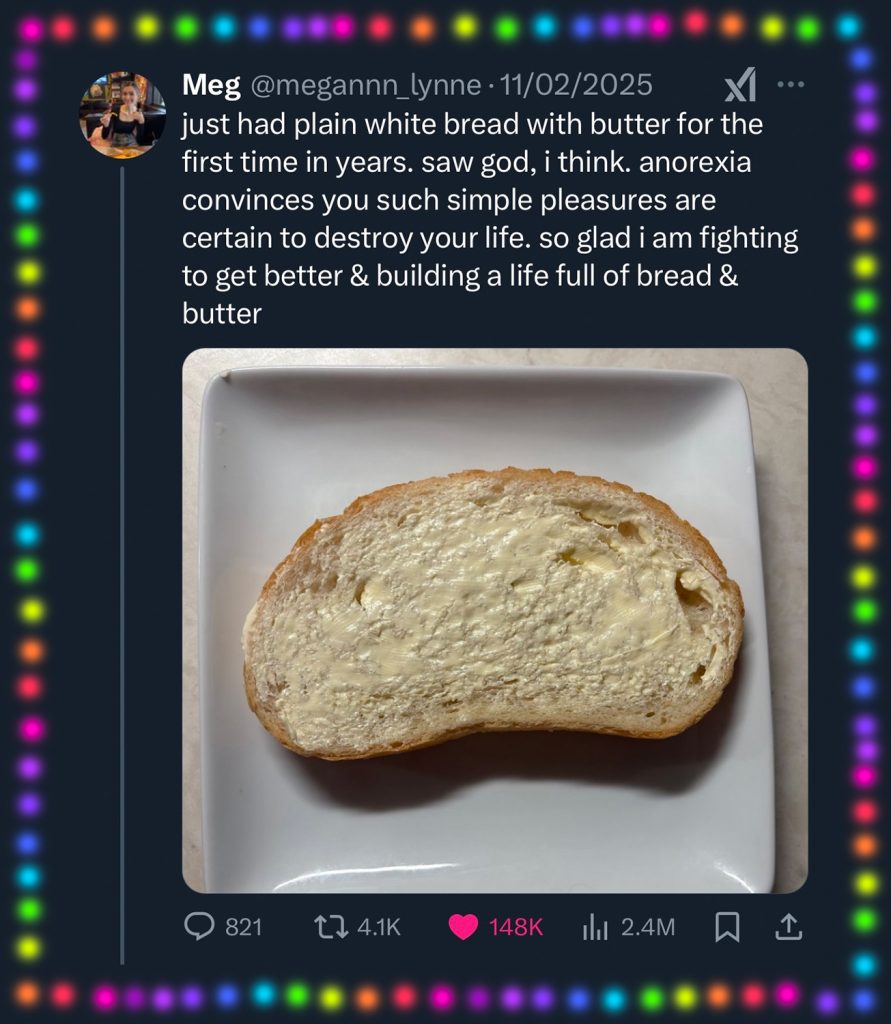Bookmark this tweet
The height and width of the screenshot is (1024, 891).
(727, 928)
